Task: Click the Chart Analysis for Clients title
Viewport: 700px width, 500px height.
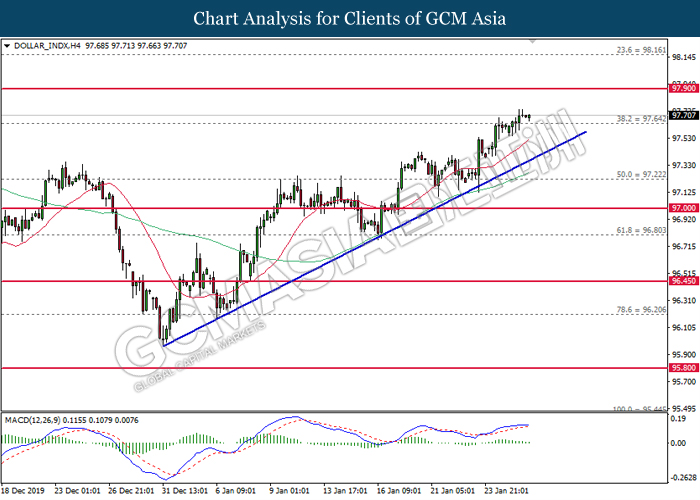Action: pos(350,18)
